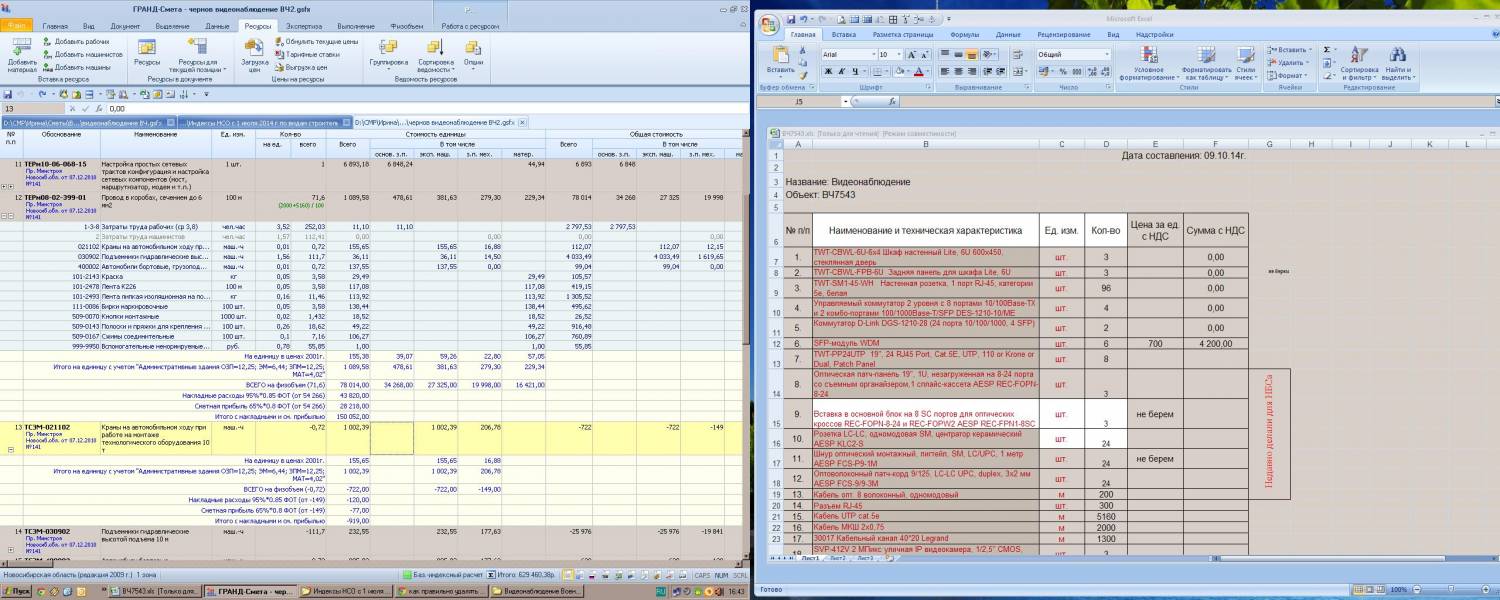This screenshot has height=600, width=1500.
Task: Click the Excel Вставить paste icon
Action: tap(780, 55)
